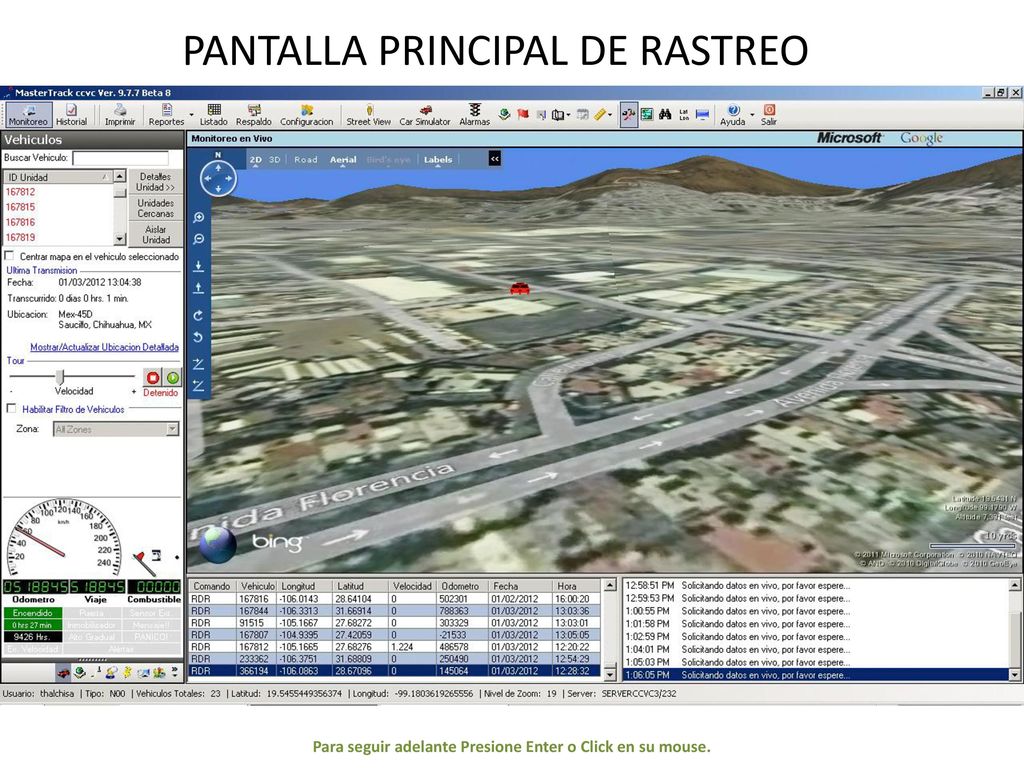
Task: Open the Monitoreo view in toolbar
Action: coord(28,114)
